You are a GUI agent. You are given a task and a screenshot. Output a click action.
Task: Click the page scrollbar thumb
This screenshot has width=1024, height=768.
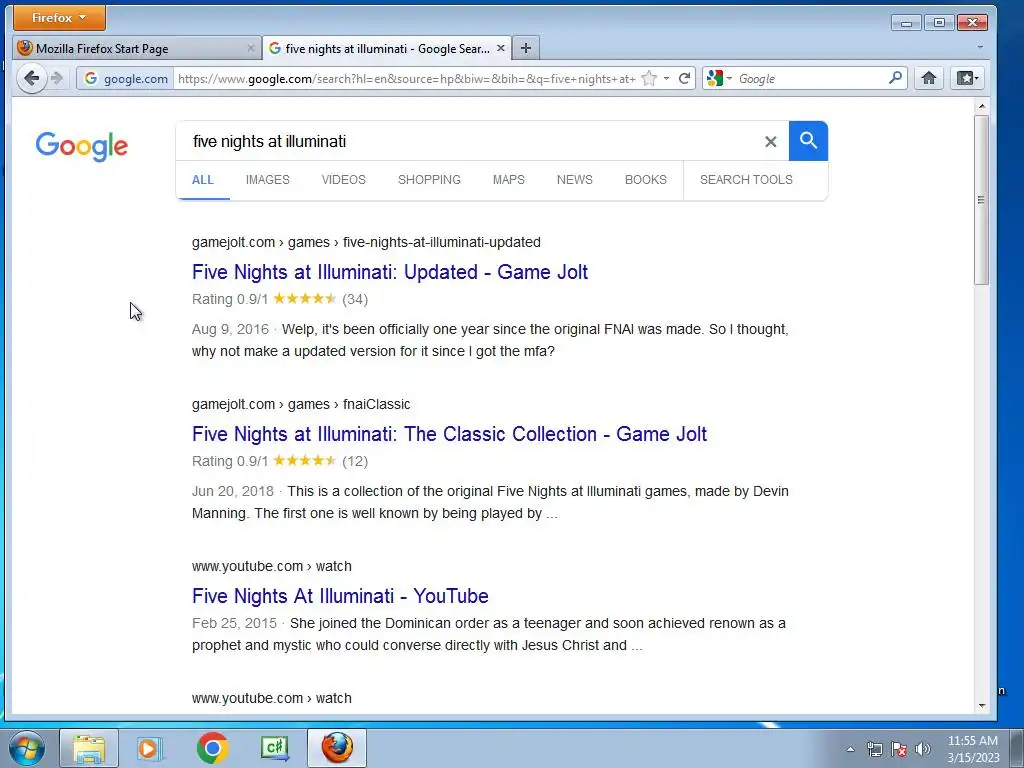pyautogui.click(x=981, y=200)
